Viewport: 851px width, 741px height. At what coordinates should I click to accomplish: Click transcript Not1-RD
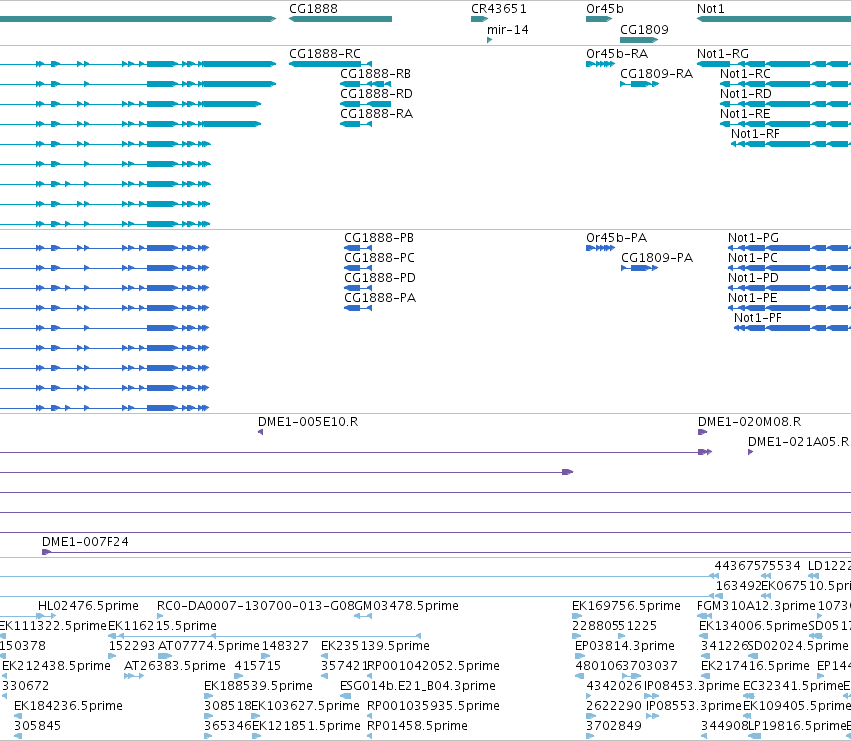tap(785, 104)
